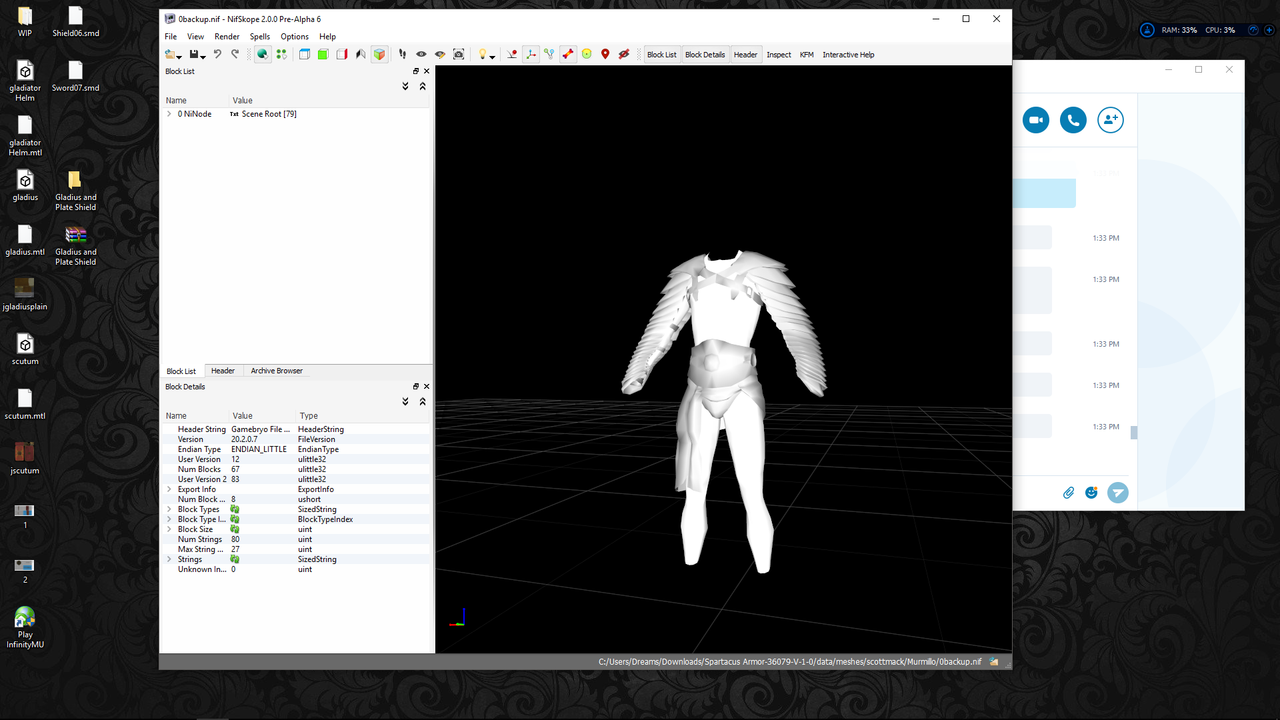
Task: Collapse all rows in Block Details panel
Action: (422, 402)
